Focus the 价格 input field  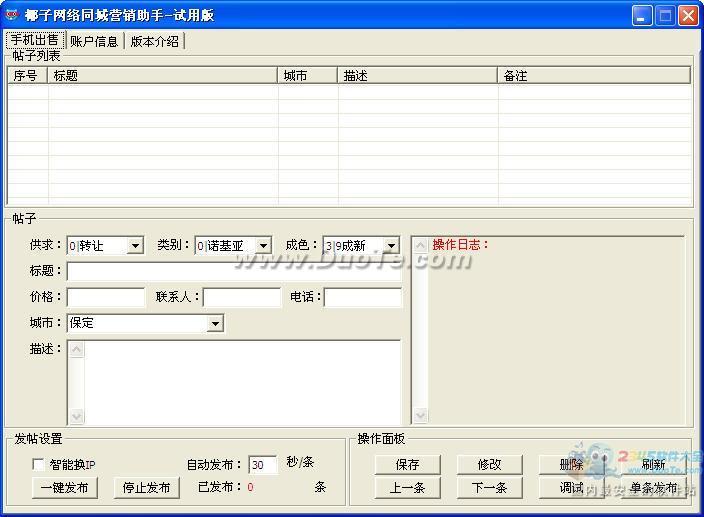[106, 298]
